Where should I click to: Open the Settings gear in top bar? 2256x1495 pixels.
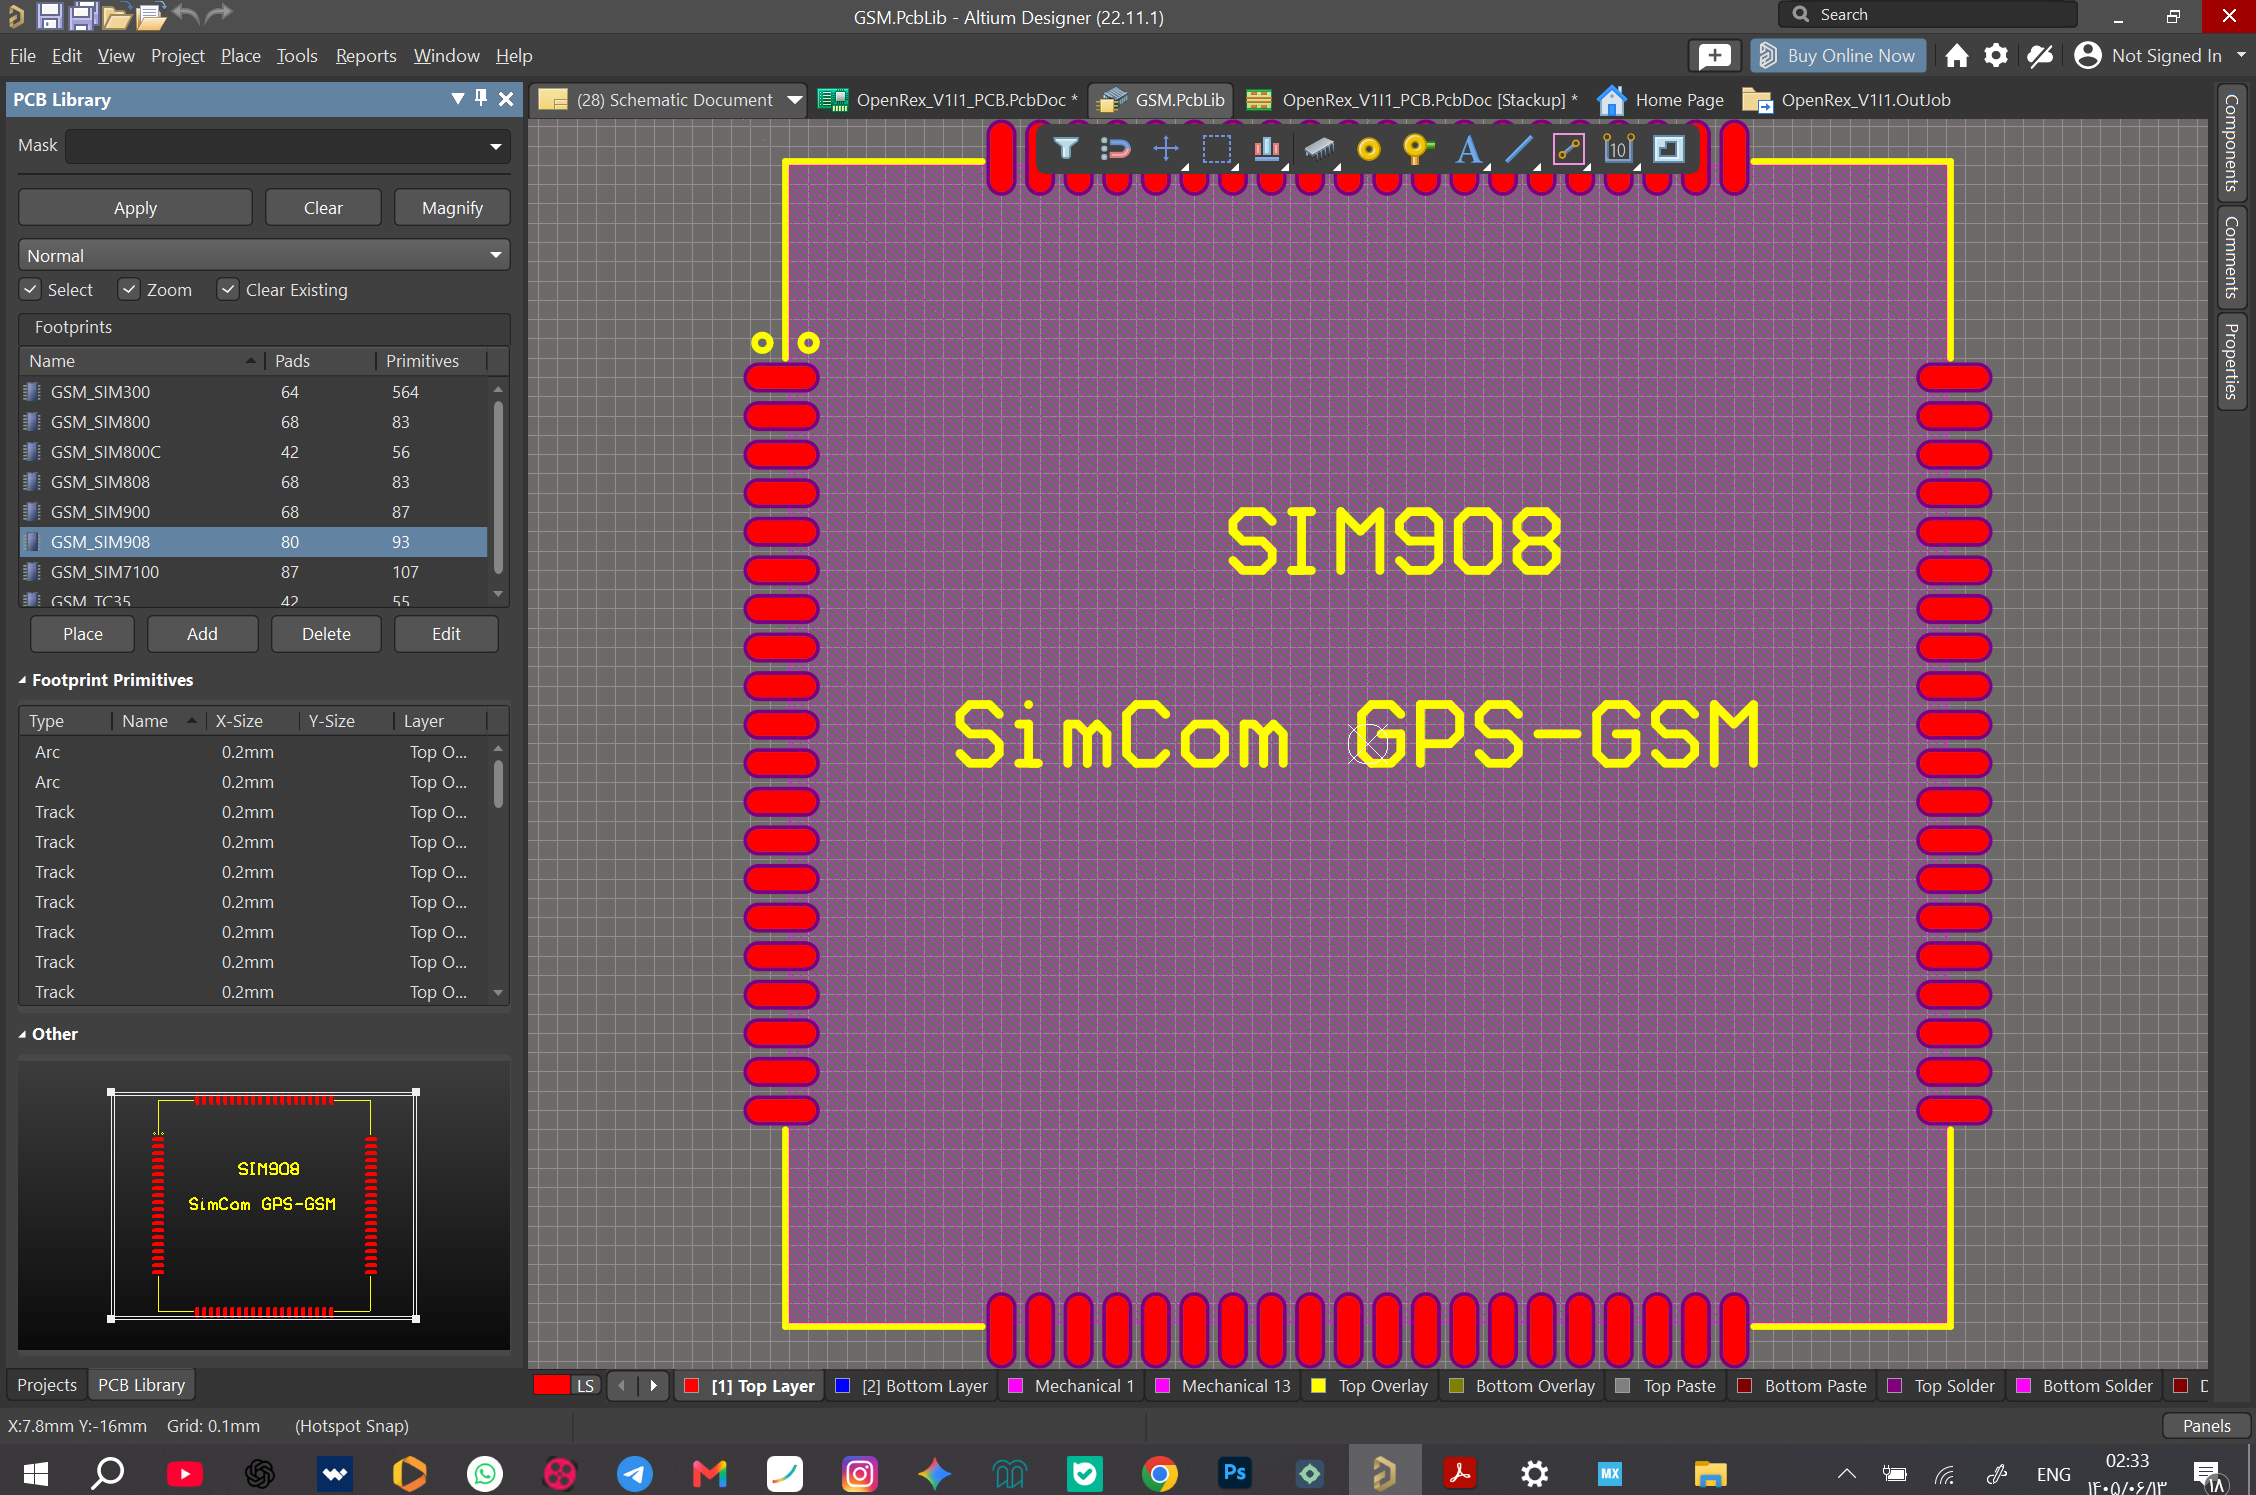click(x=1996, y=56)
